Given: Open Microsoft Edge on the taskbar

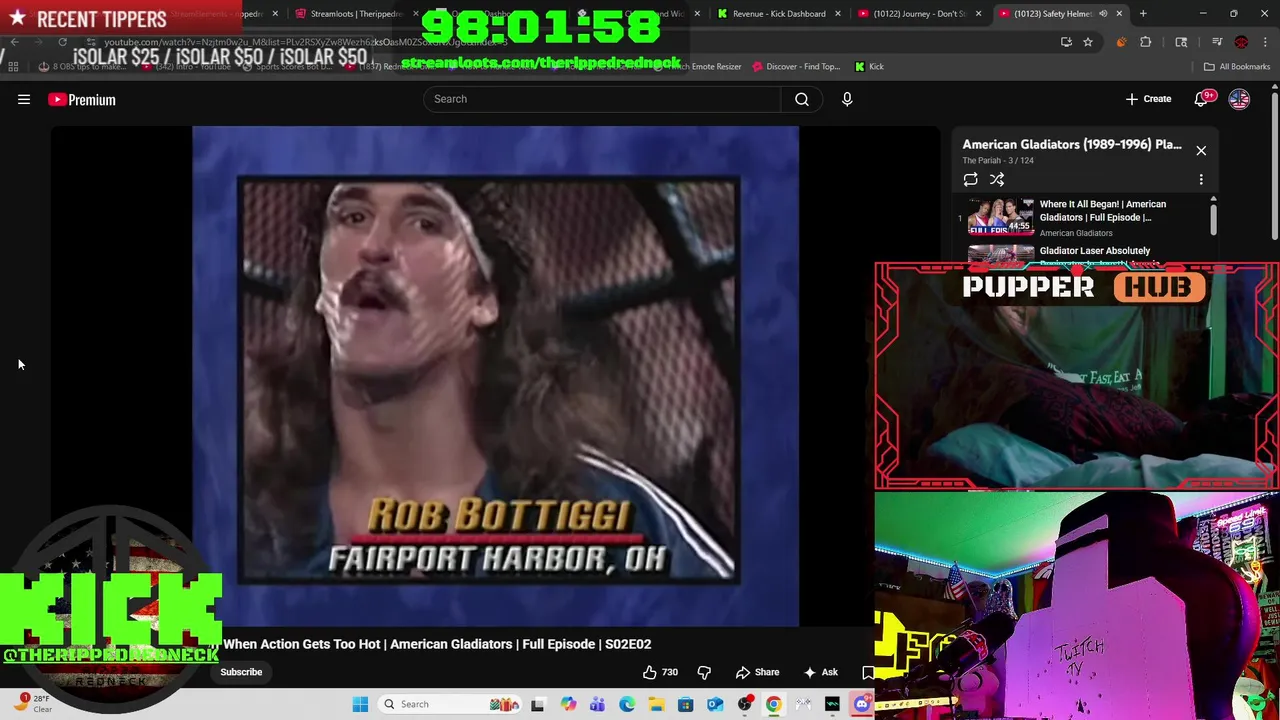Looking at the screenshot, I should (627, 704).
